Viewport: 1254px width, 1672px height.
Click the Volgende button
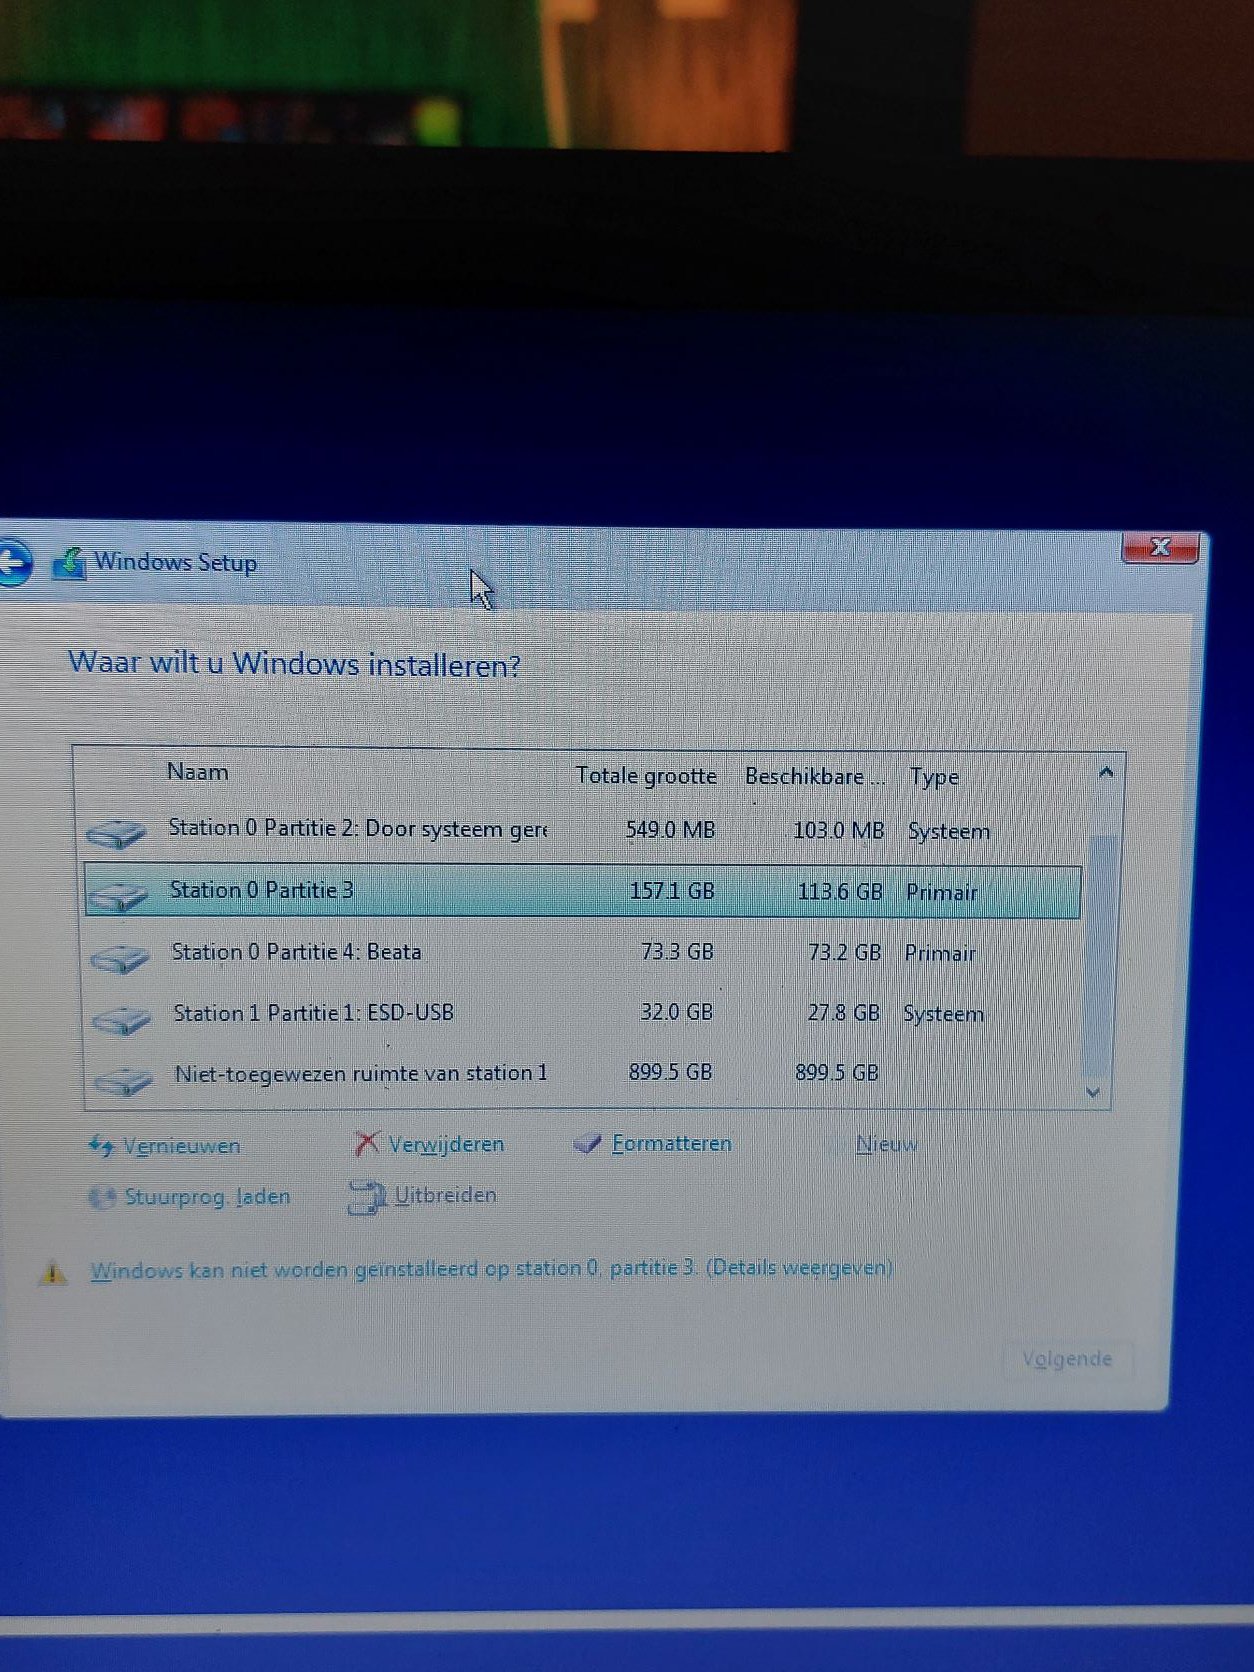[1067, 1359]
